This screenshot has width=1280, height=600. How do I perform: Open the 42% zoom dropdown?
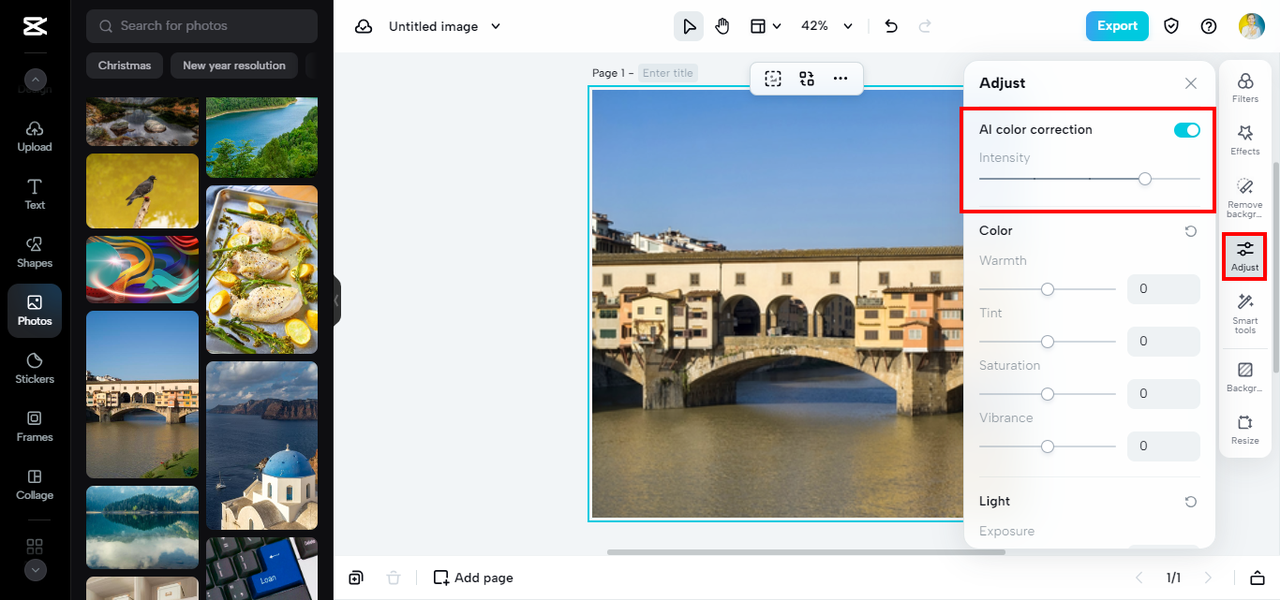coord(828,26)
